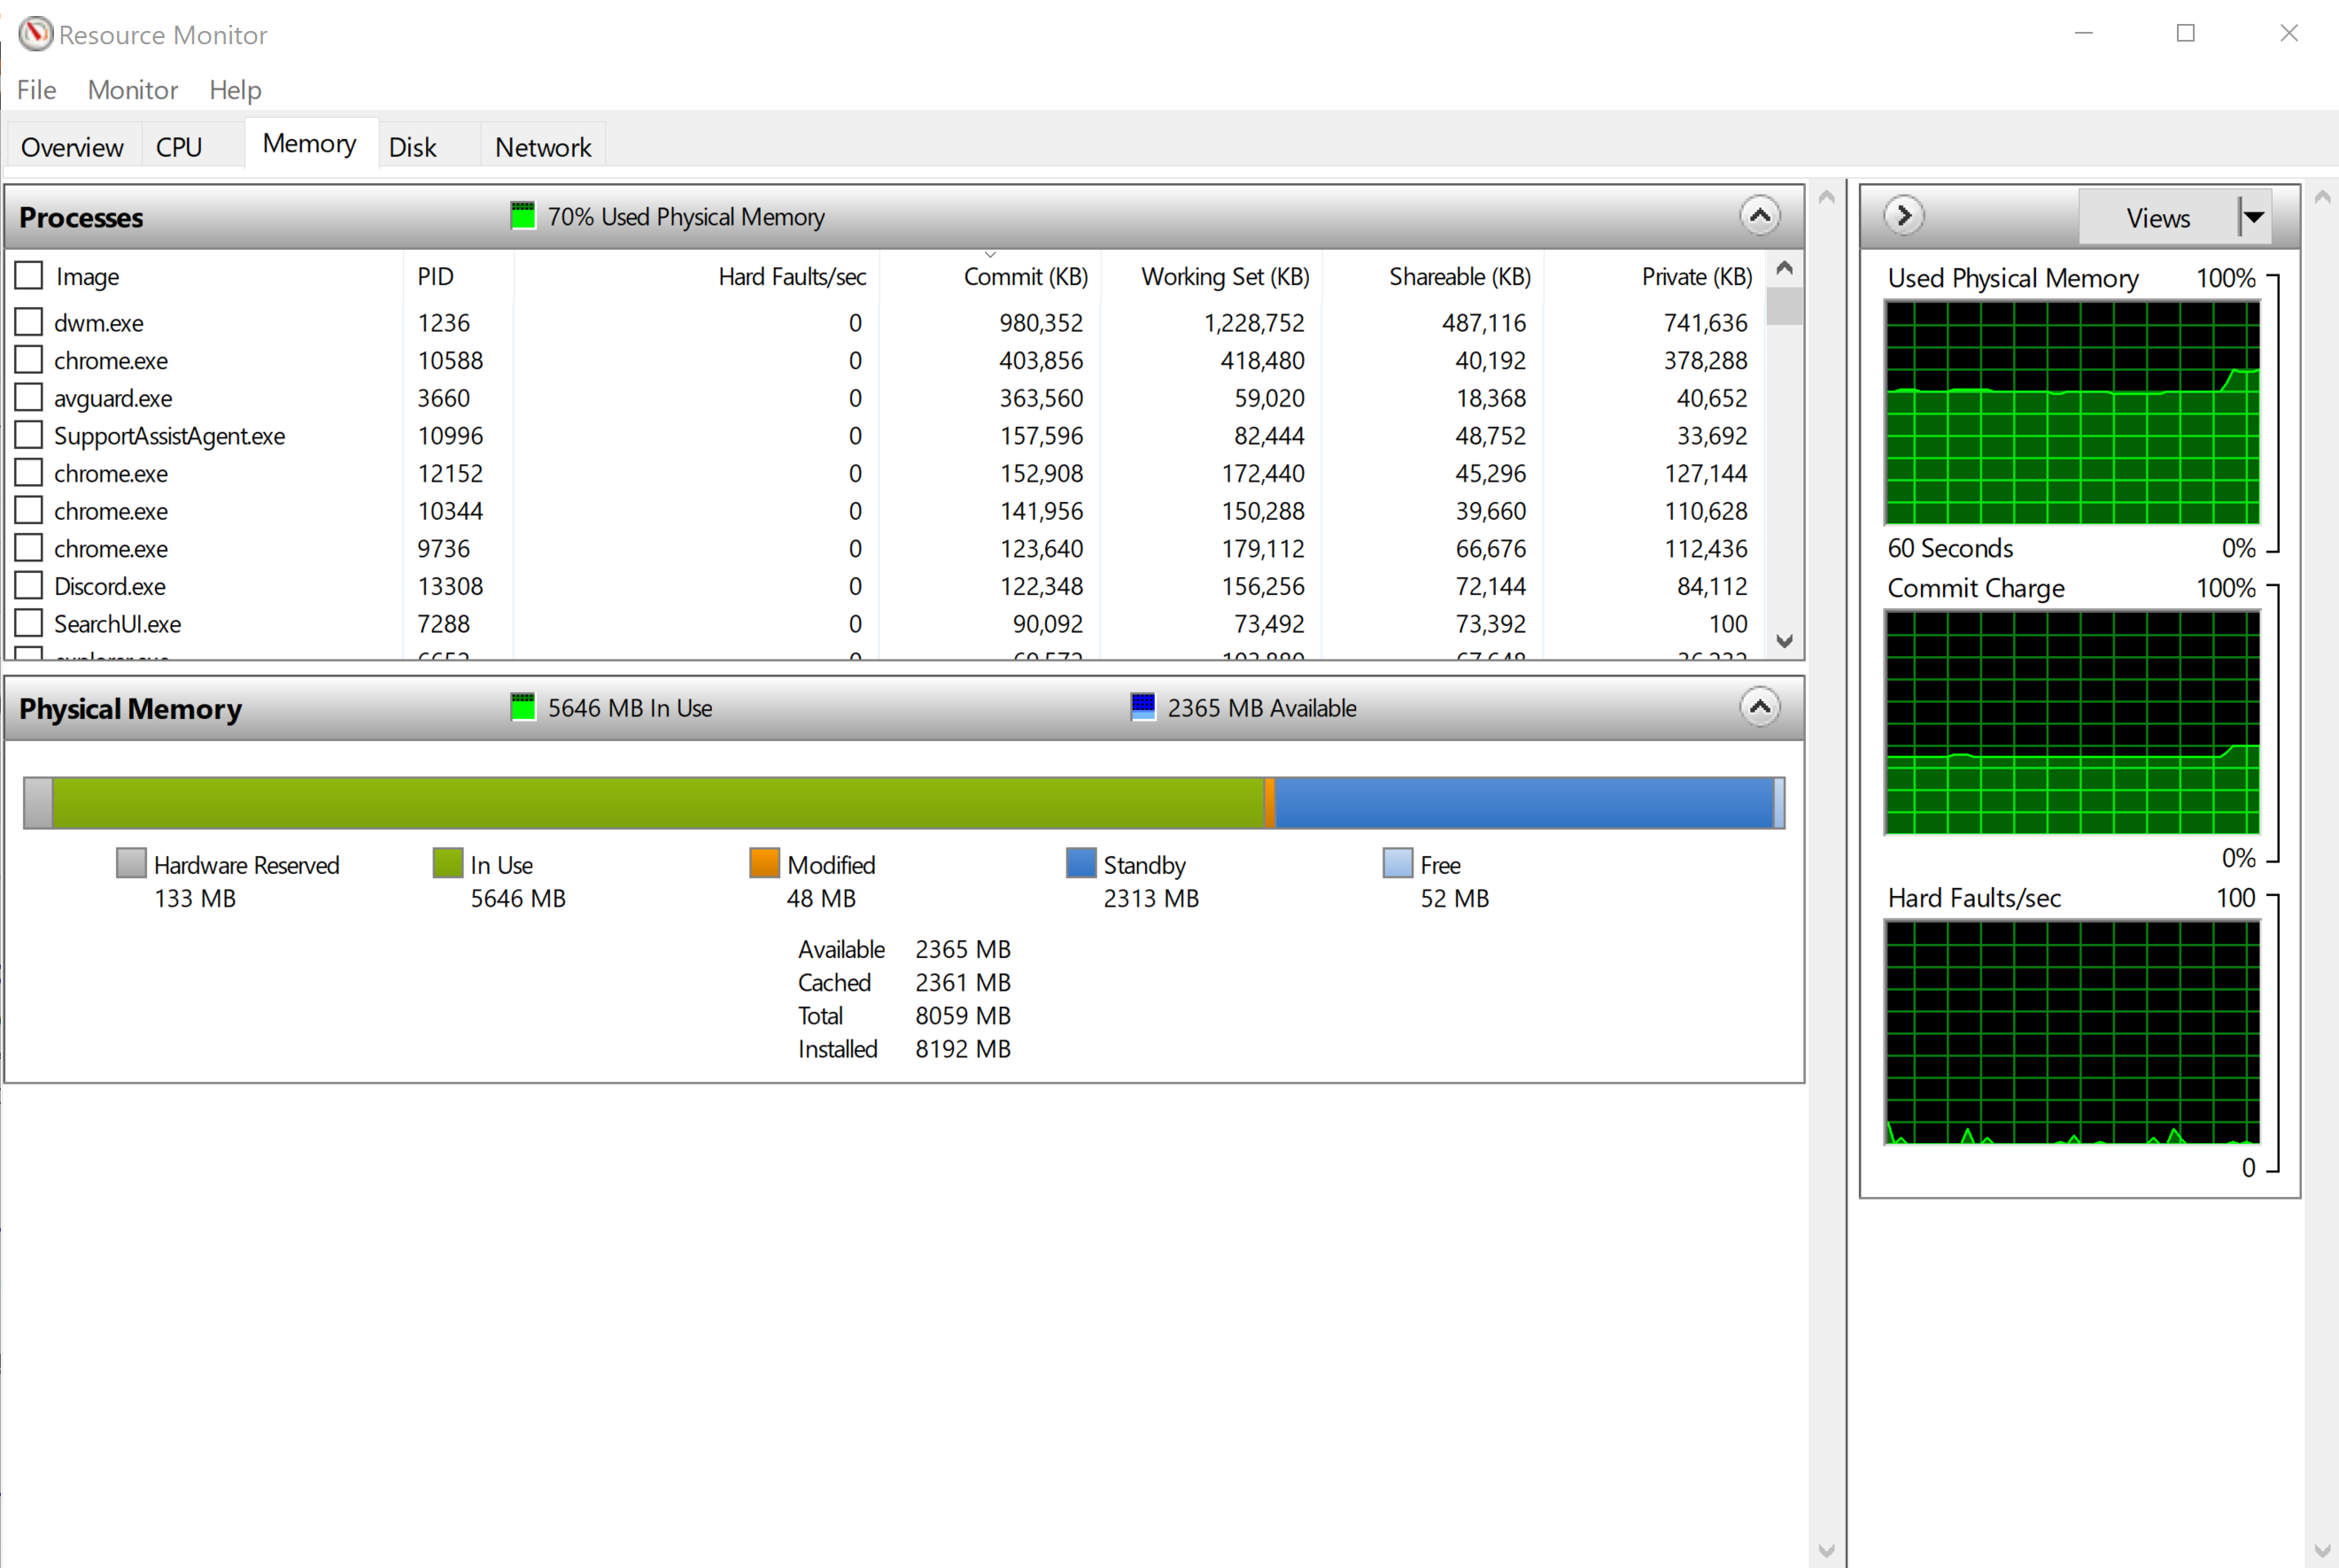
Task: Switch to the CPU tab
Action: [x=179, y=147]
